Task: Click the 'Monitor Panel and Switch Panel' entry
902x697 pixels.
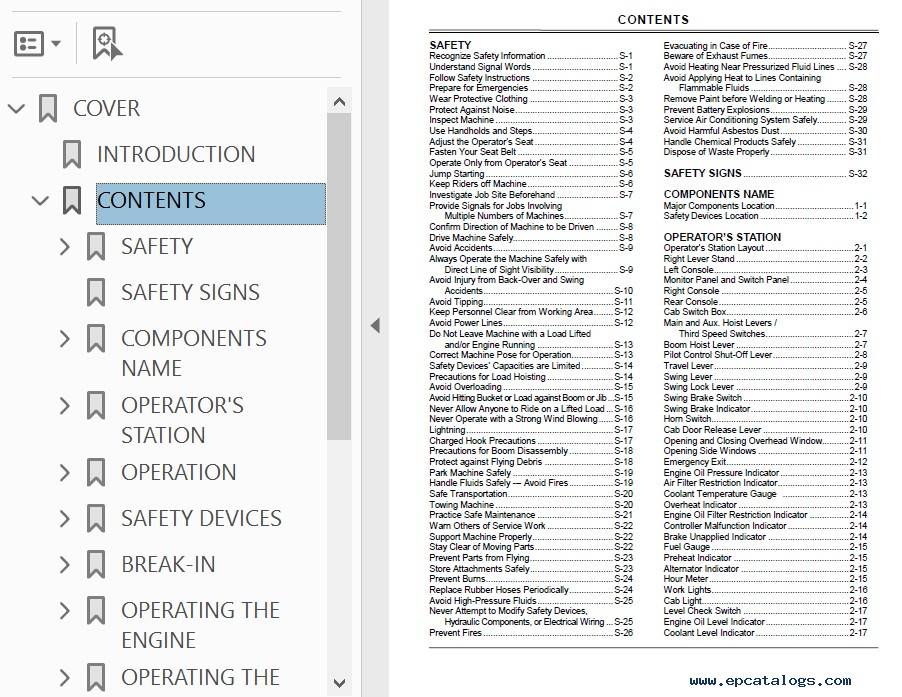Action: pyautogui.click(x=765, y=279)
